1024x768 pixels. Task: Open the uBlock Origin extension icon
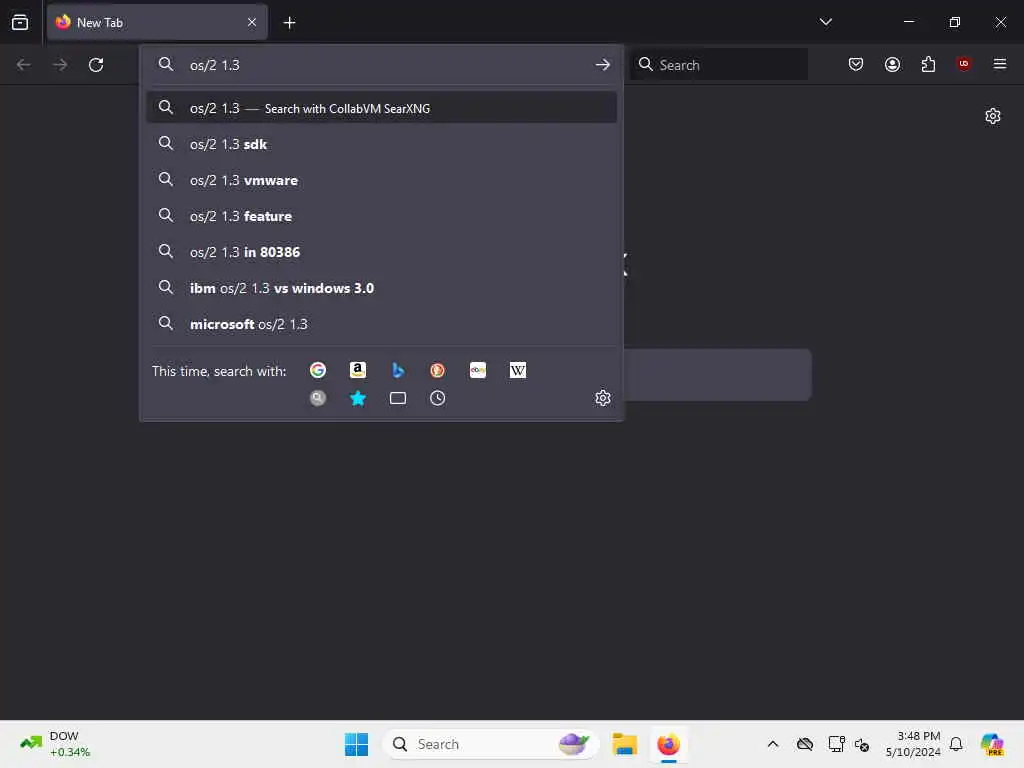(963, 63)
